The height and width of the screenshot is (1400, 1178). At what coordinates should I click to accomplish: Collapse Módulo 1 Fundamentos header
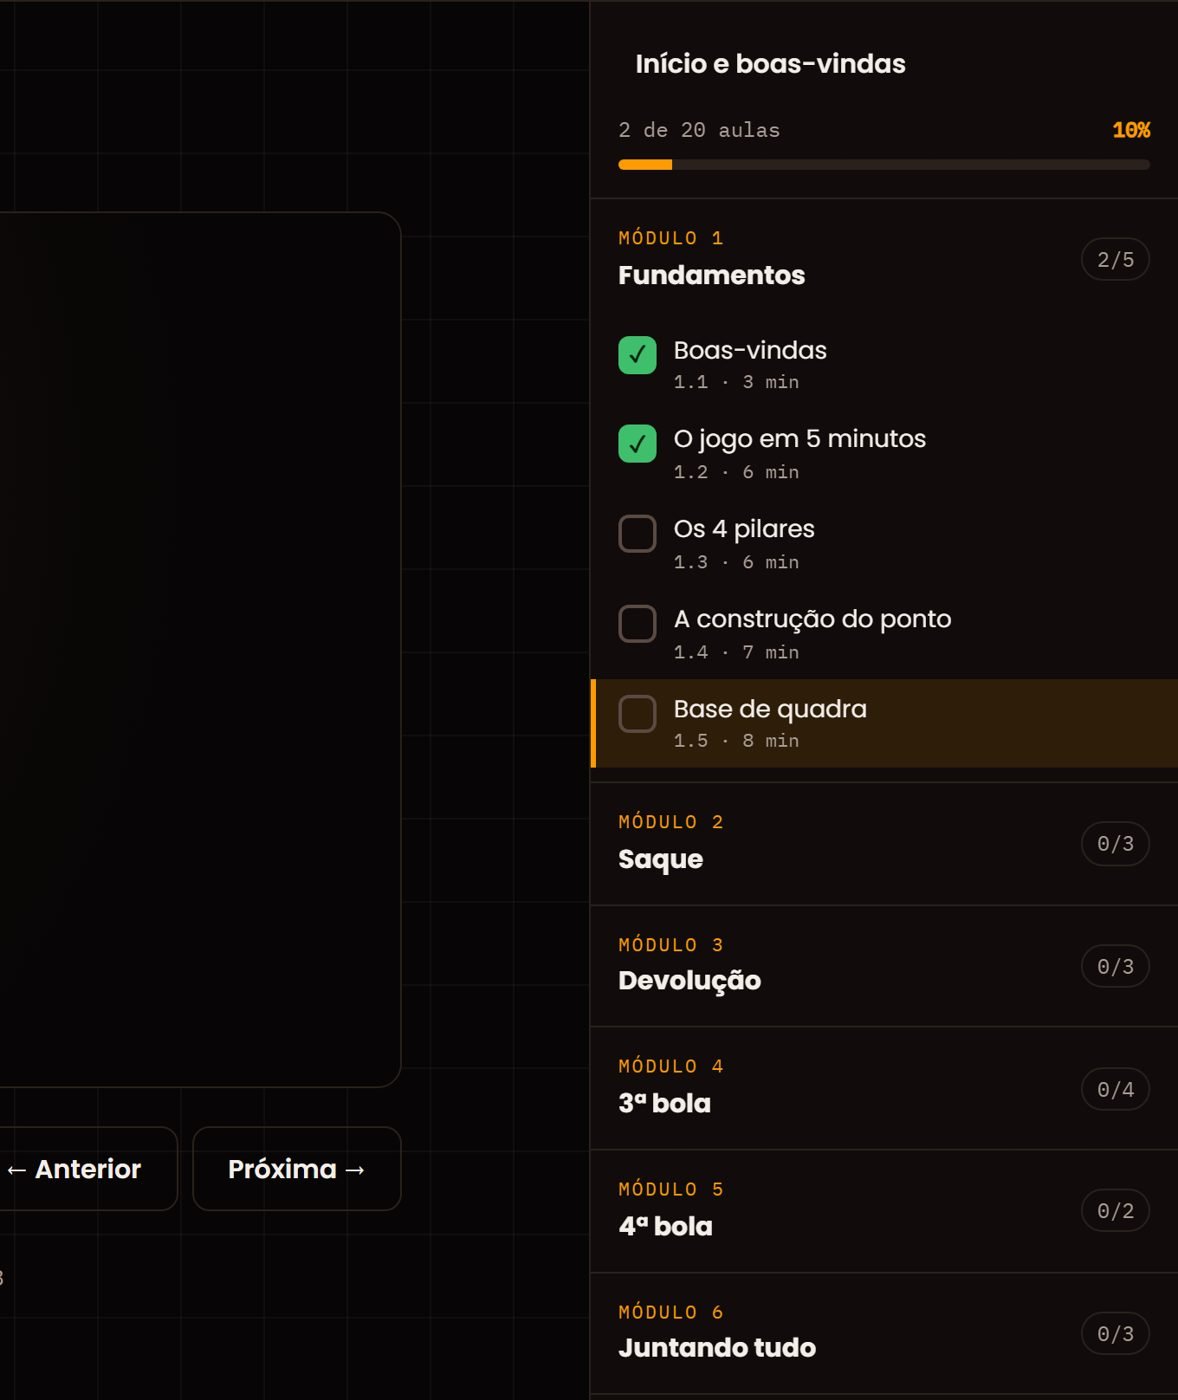[x=884, y=259]
